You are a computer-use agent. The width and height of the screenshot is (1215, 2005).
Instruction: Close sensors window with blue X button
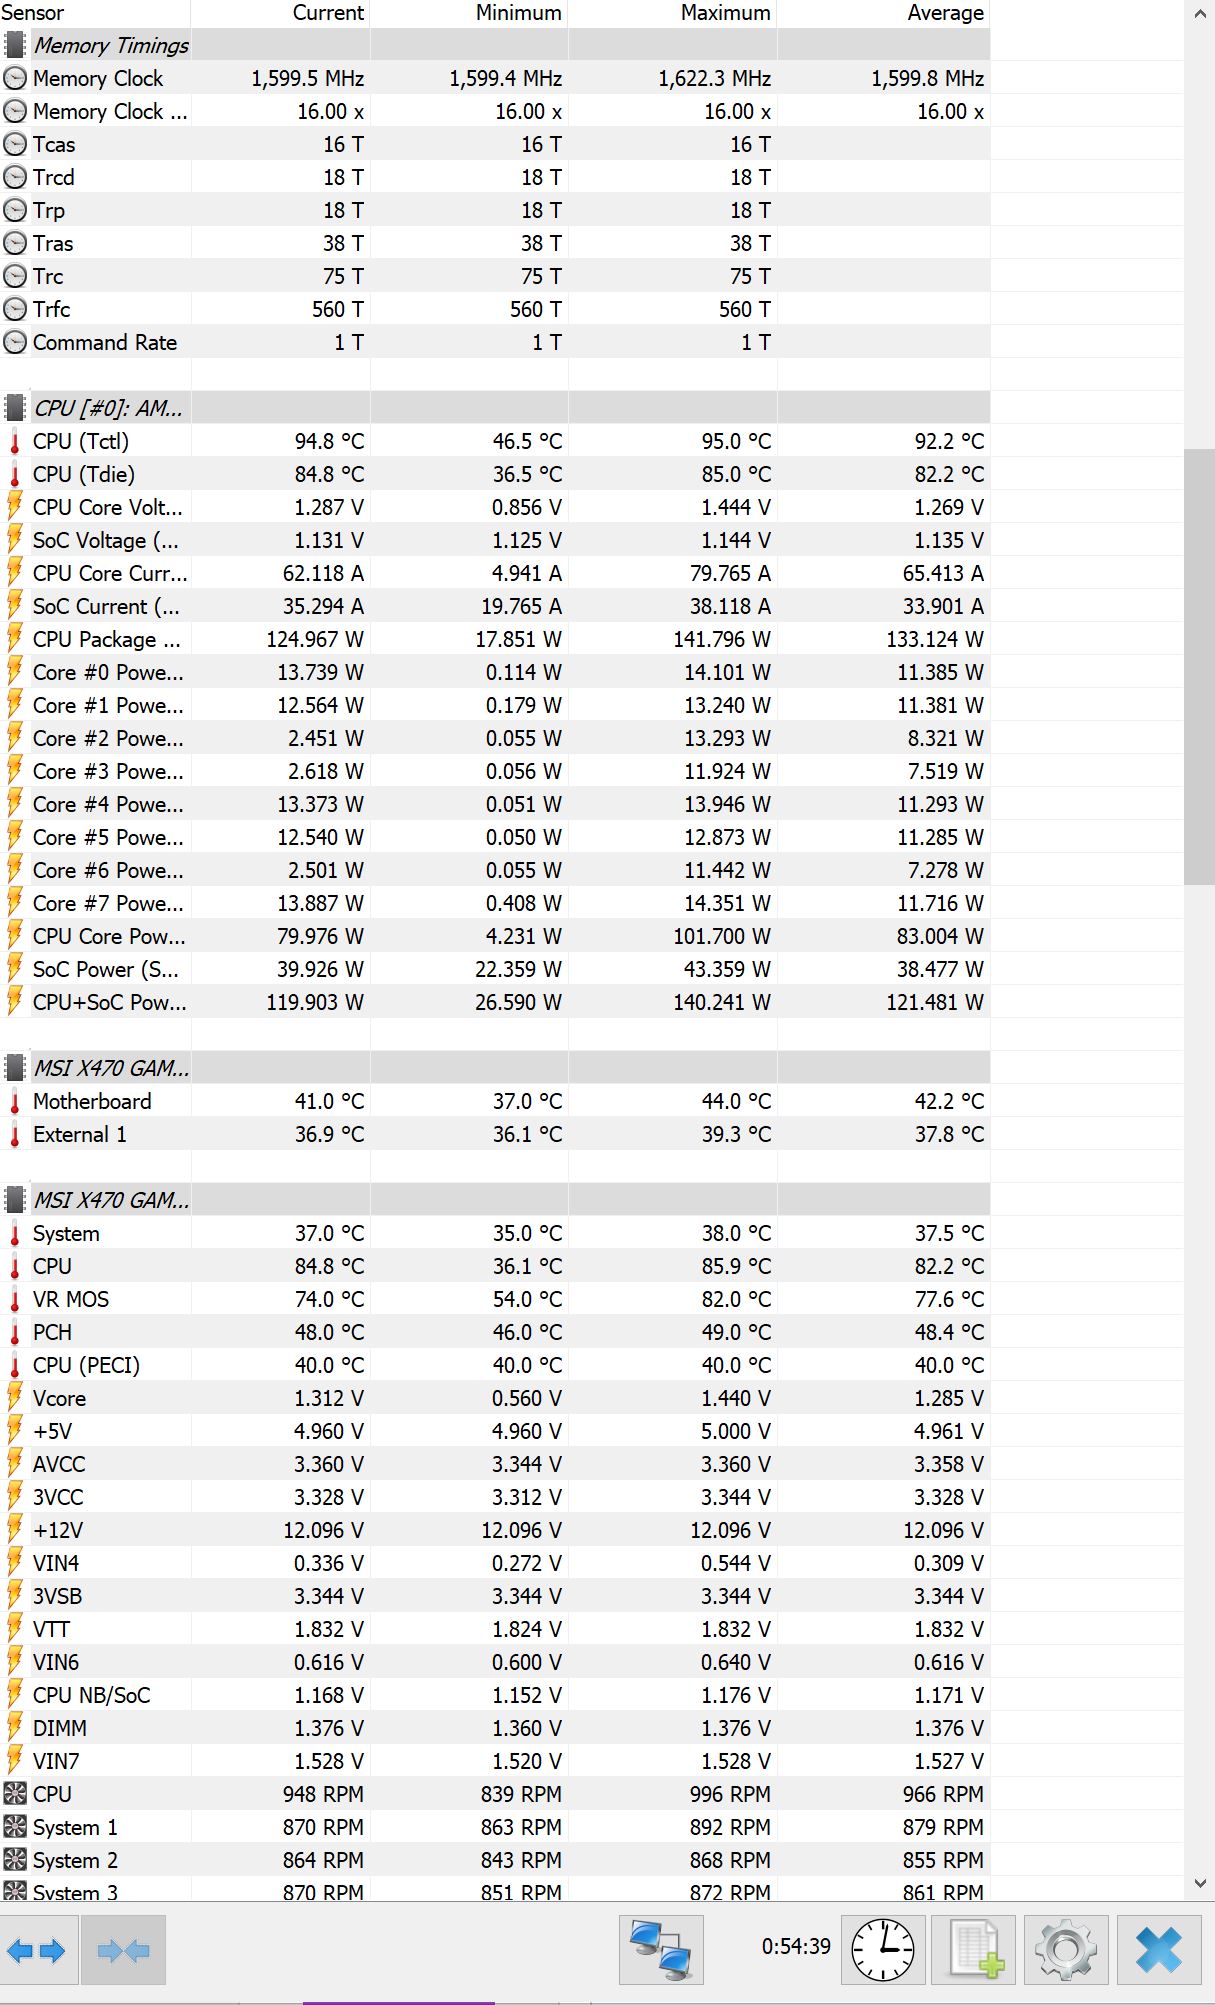1159,1950
